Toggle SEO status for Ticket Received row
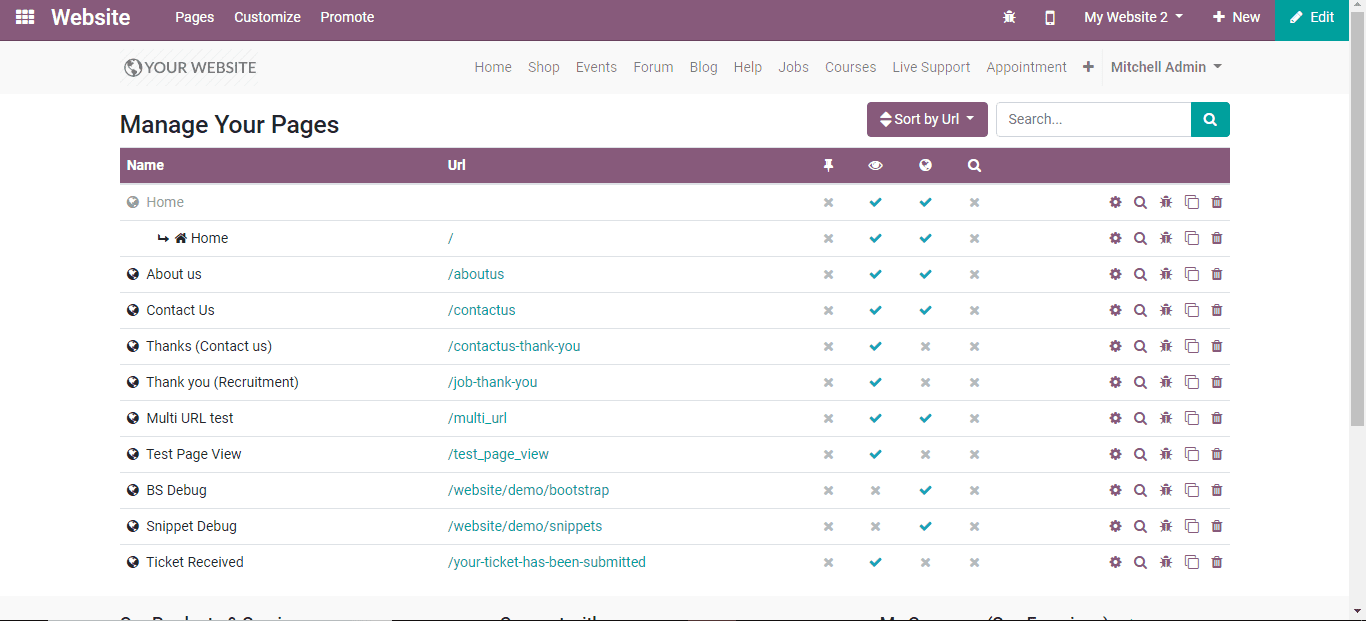This screenshot has height=621, width=1366. click(x=974, y=562)
